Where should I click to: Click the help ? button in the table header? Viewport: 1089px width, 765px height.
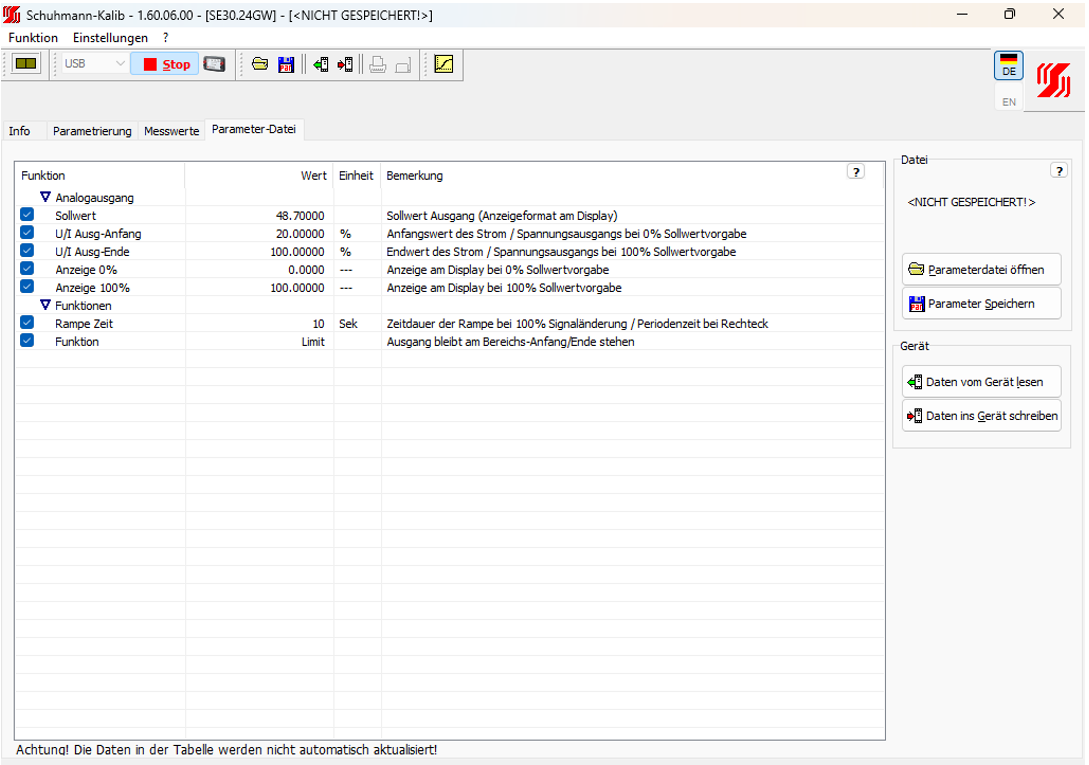point(856,172)
